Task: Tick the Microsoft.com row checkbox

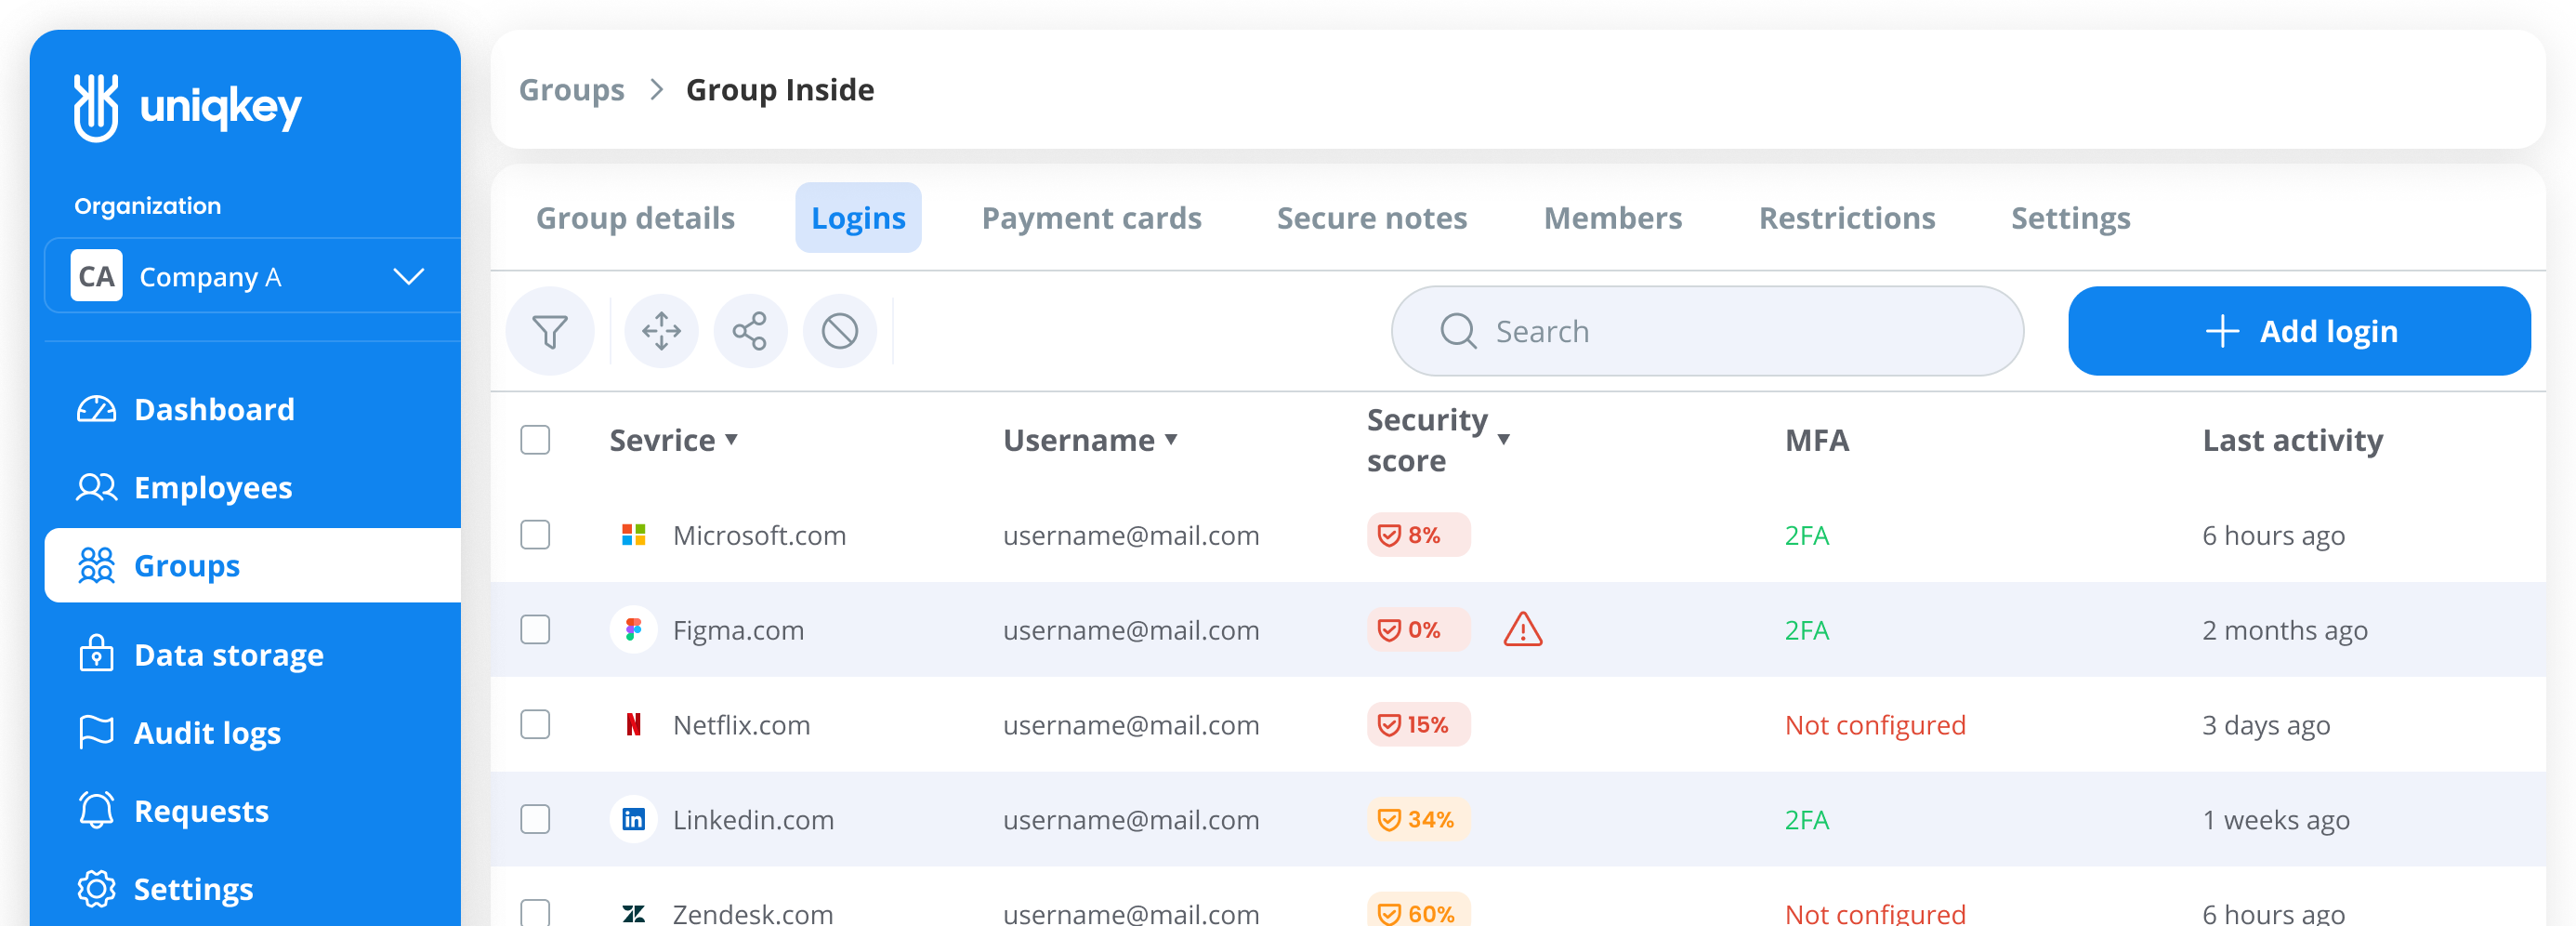Action: point(535,535)
